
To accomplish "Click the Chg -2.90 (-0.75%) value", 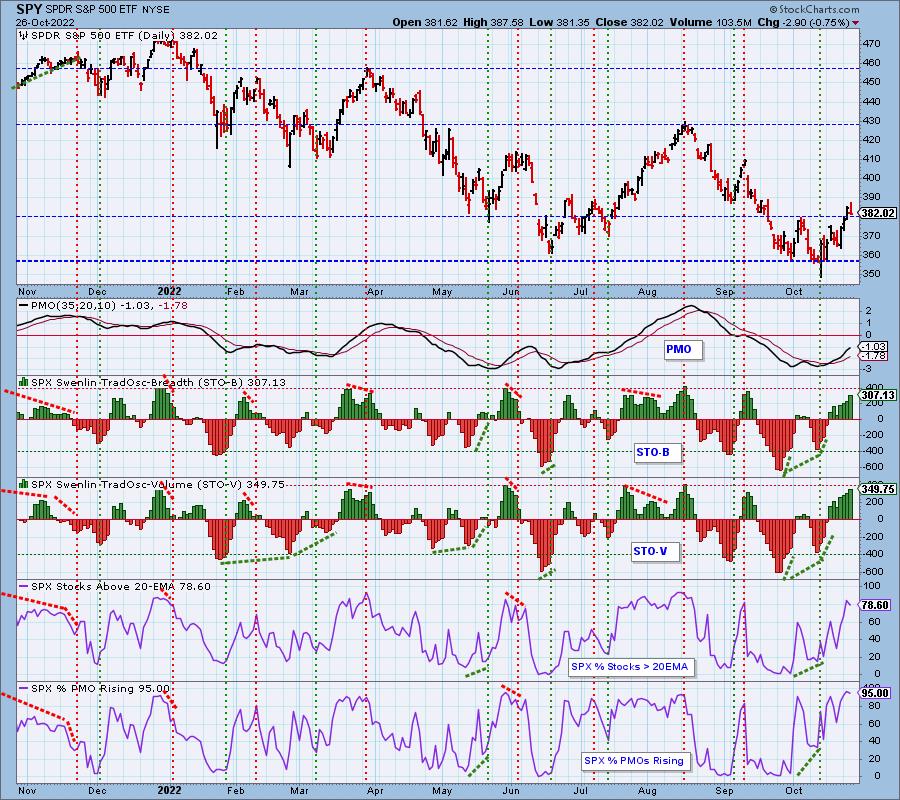I will pyautogui.click(x=803, y=22).
